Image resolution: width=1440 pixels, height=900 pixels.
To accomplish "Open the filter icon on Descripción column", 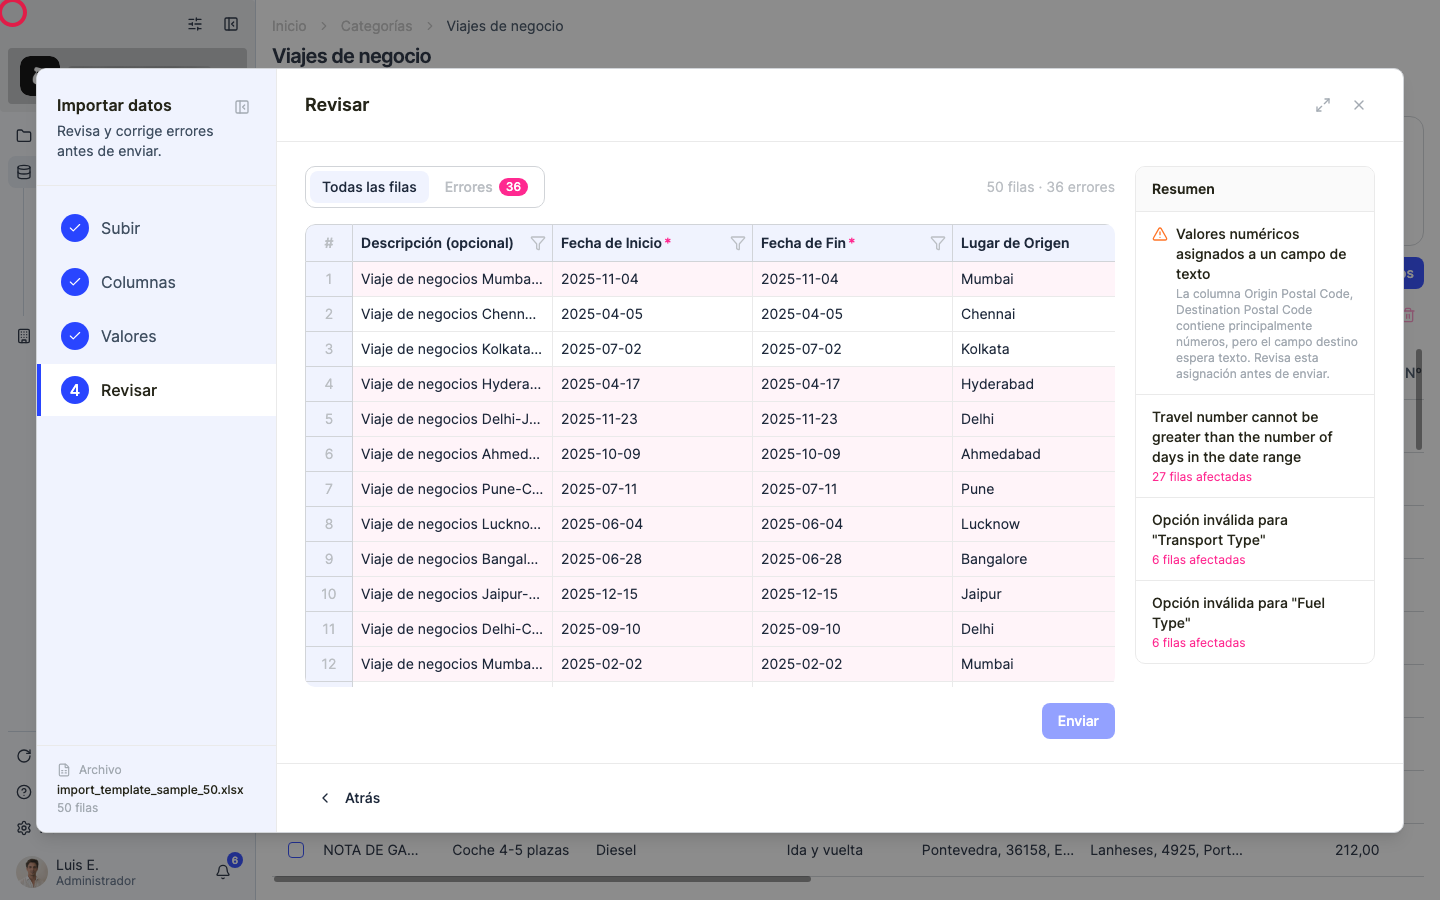I will tap(538, 243).
